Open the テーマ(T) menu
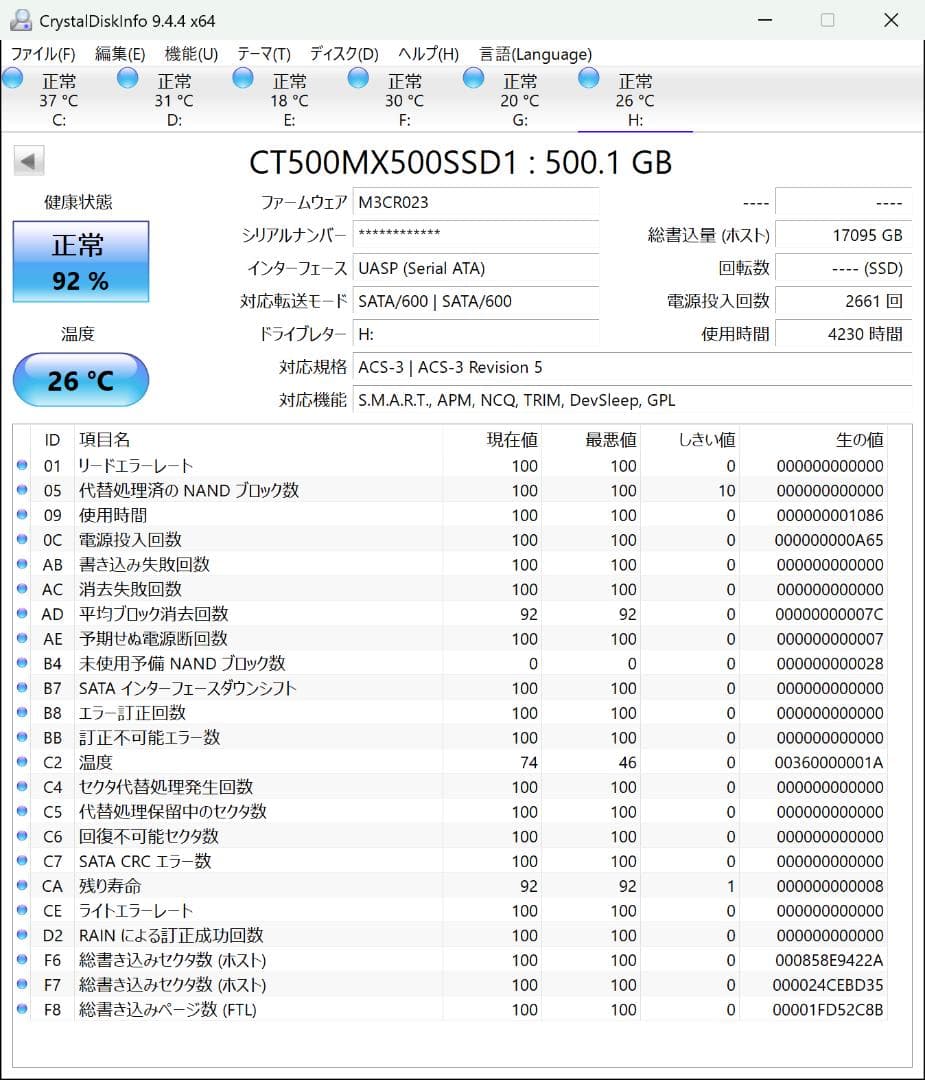 point(264,54)
